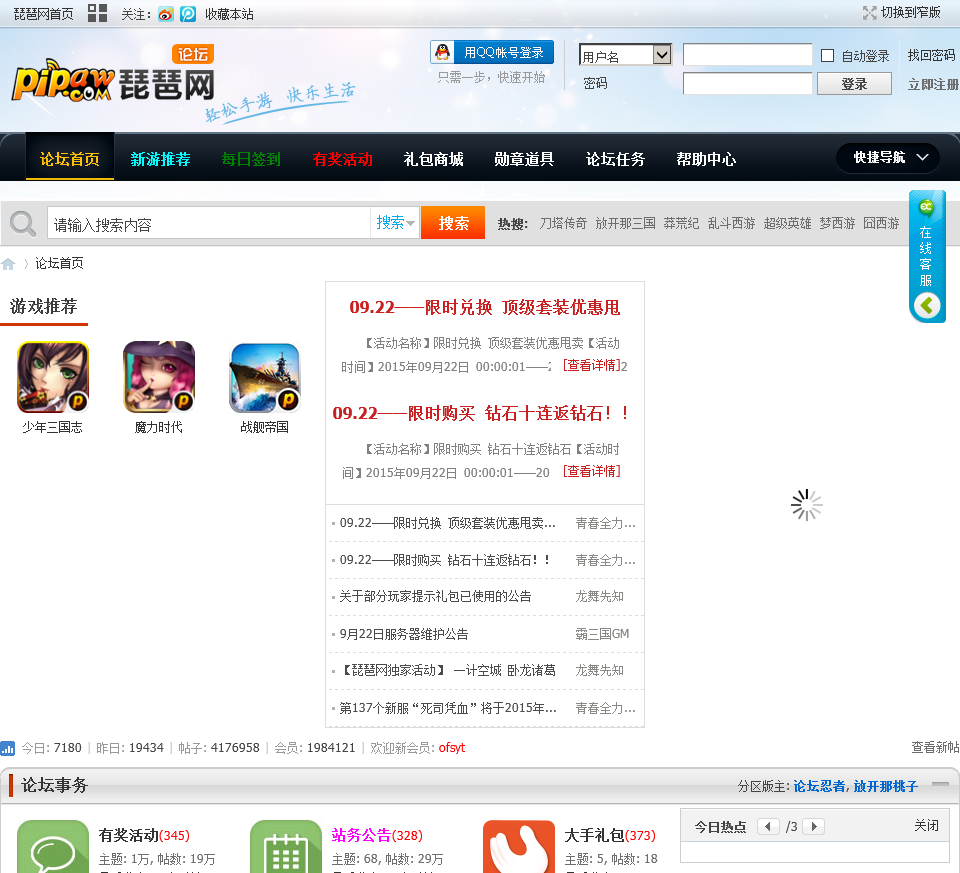Click the forum statistics chart icon
Screen dimensions: 960x873
tap(7, 748)
